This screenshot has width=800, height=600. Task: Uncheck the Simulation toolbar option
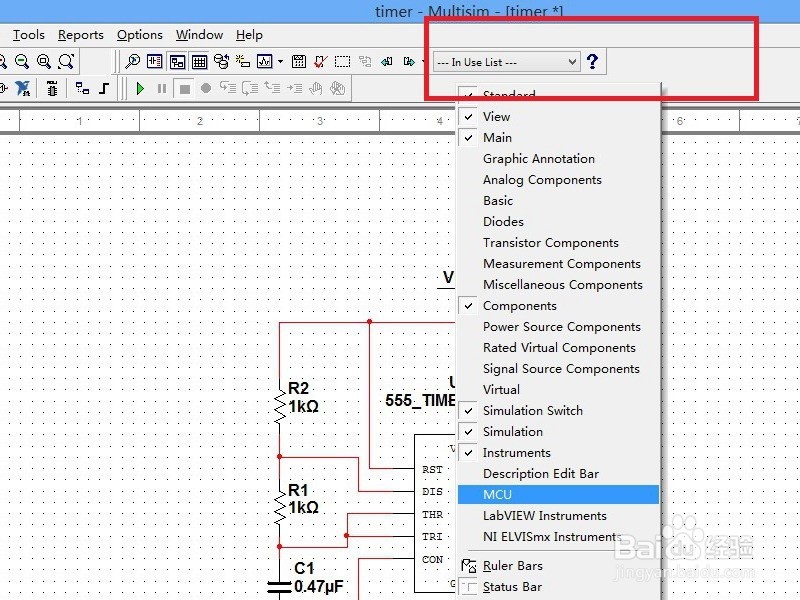click(x=558, y=432)
